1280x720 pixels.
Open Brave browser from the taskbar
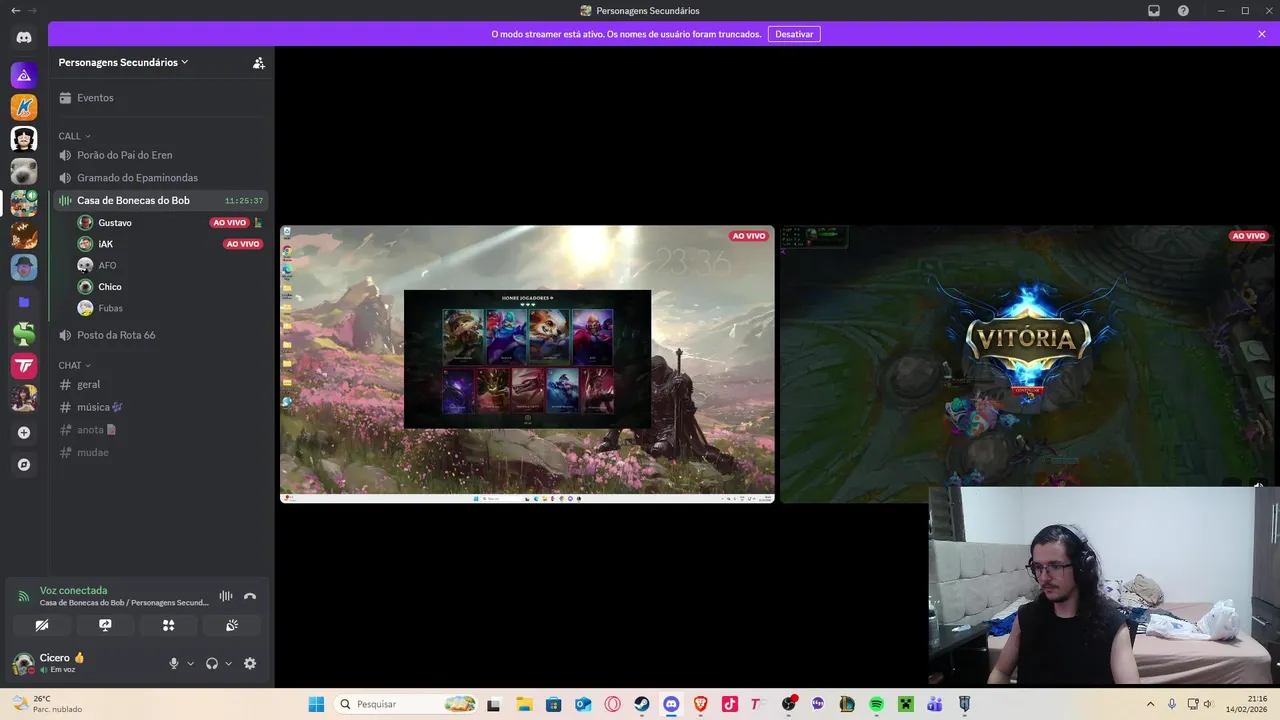700,704
